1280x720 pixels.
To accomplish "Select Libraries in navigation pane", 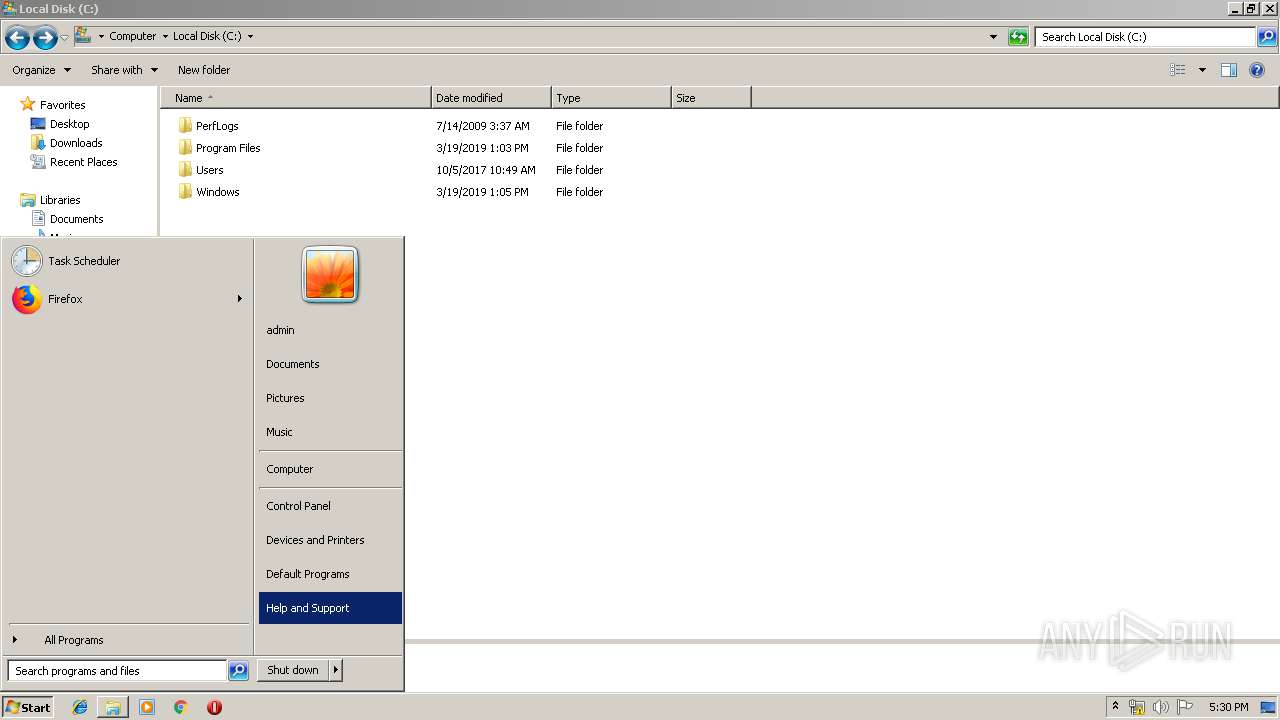I will pos(60,200).
